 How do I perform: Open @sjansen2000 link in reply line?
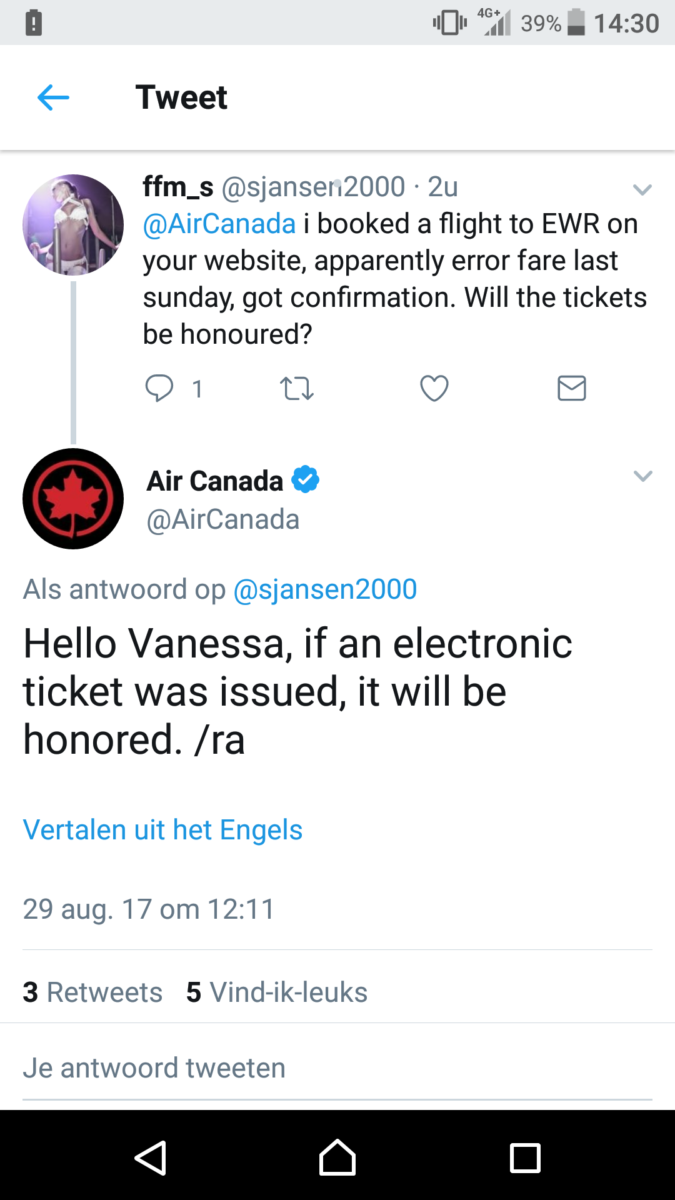pos(324,589)
